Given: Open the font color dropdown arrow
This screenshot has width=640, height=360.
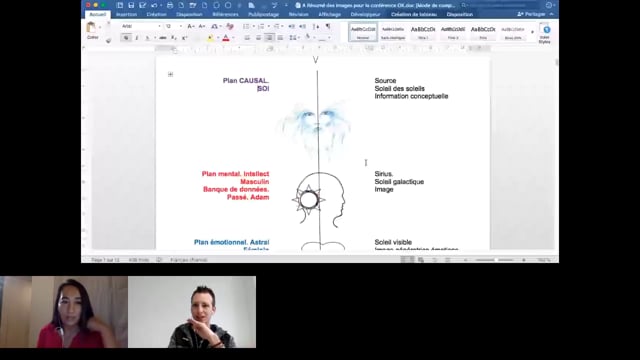Looking at the screenshot, I should 233,38.
